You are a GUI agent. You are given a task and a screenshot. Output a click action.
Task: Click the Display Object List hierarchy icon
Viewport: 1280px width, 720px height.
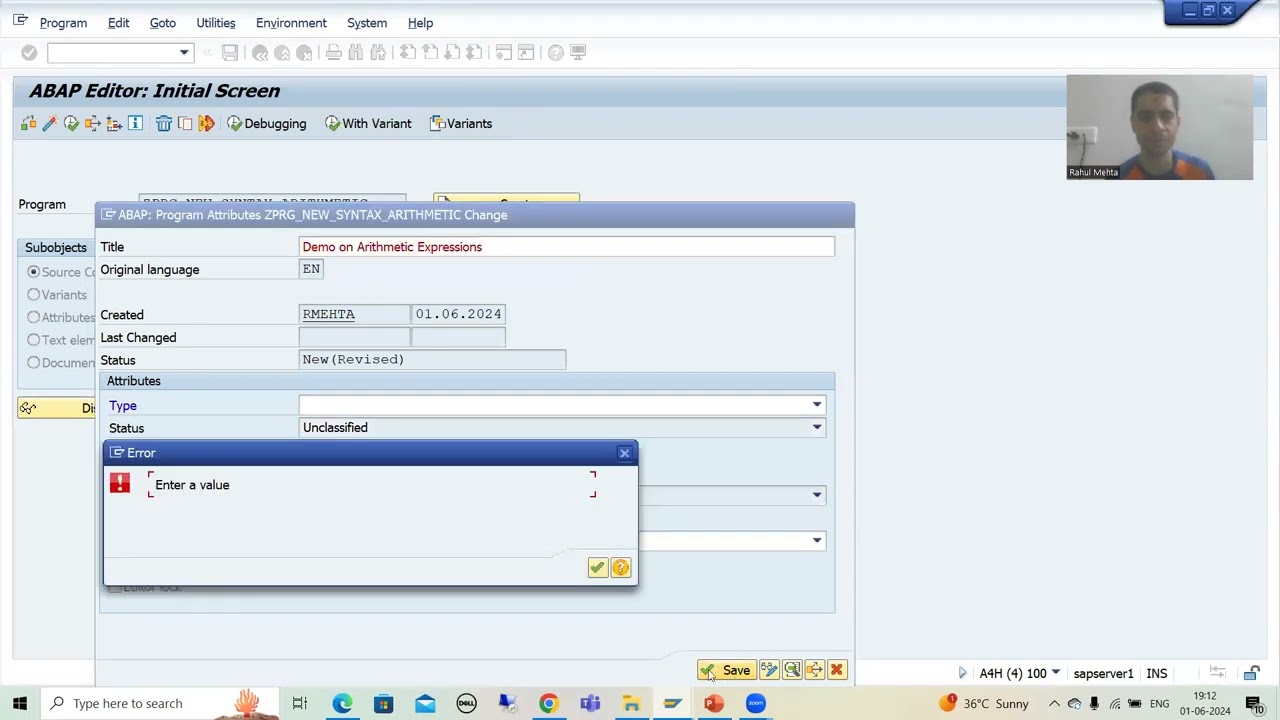tap(114, 124)
